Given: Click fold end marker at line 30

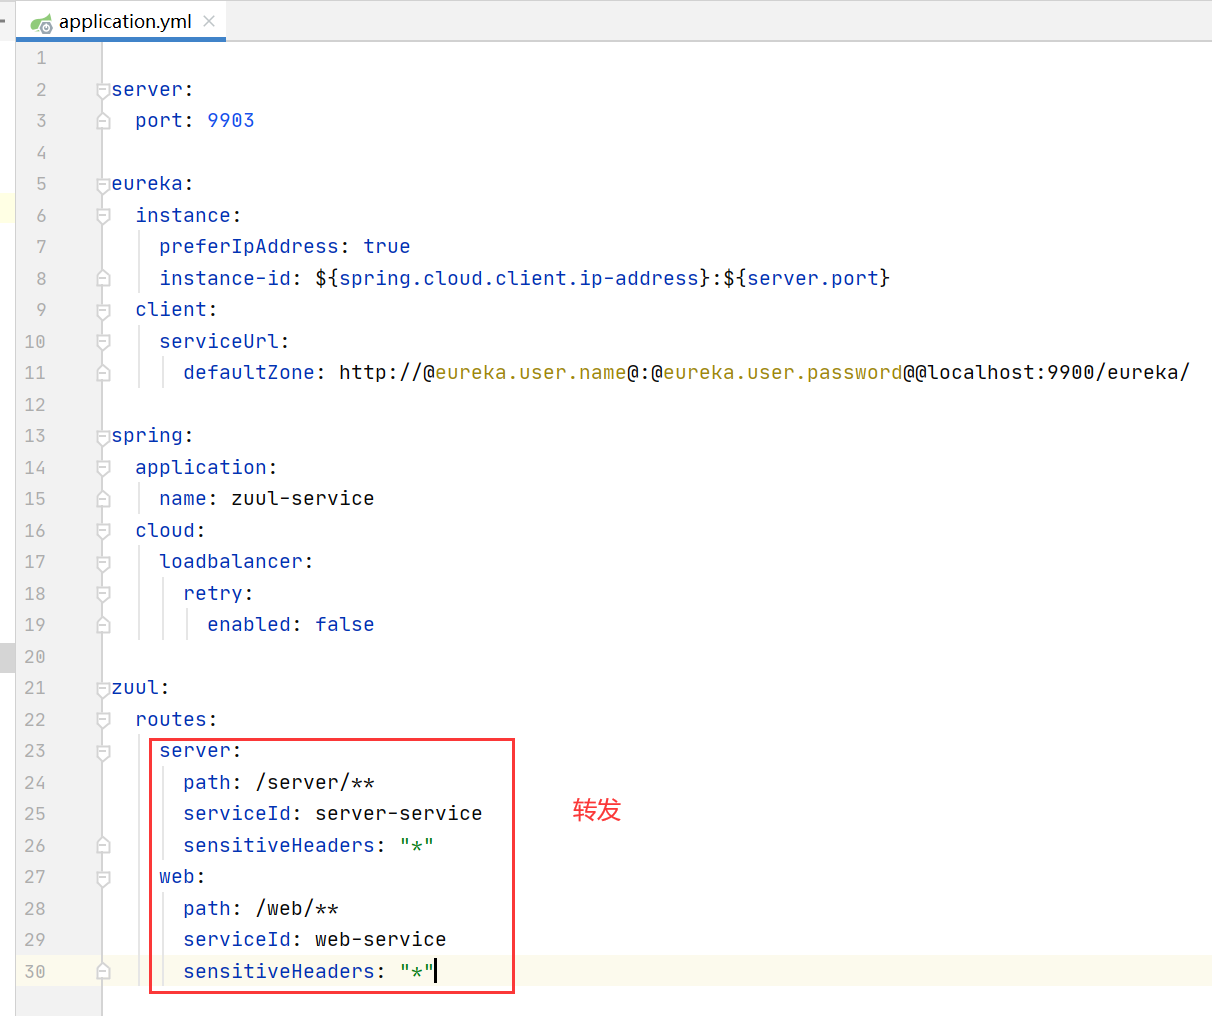Looking at the screenshot, I should (x=103, y=972).
